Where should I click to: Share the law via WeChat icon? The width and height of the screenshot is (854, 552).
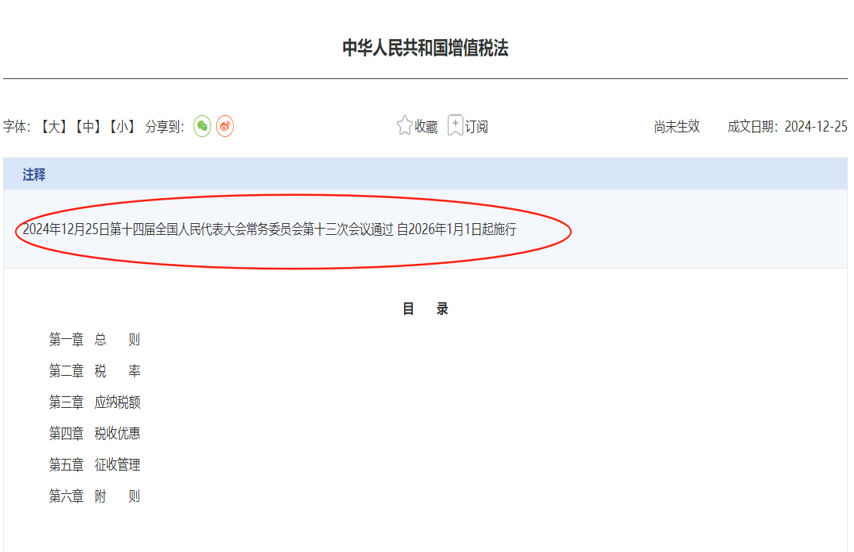202,127
